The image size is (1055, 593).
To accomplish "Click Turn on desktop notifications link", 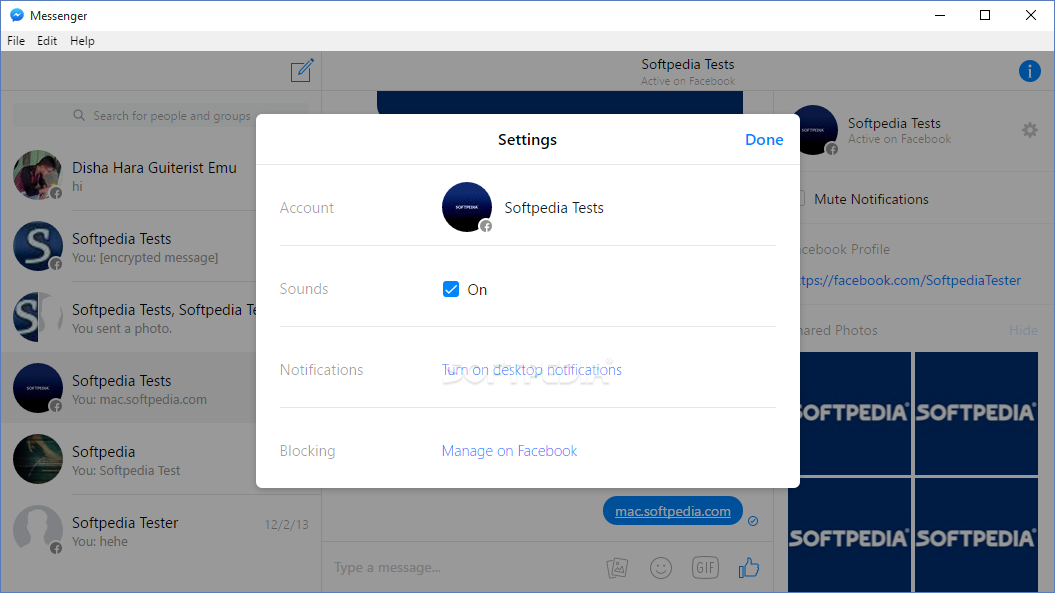I will 532,370.
